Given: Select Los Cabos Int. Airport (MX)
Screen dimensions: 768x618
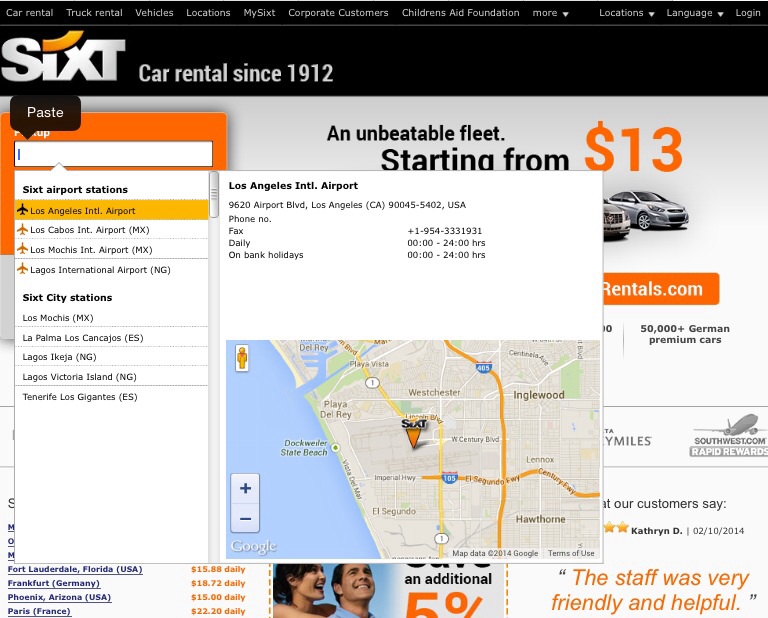Looking at the screenshot, I should (111, 230).
